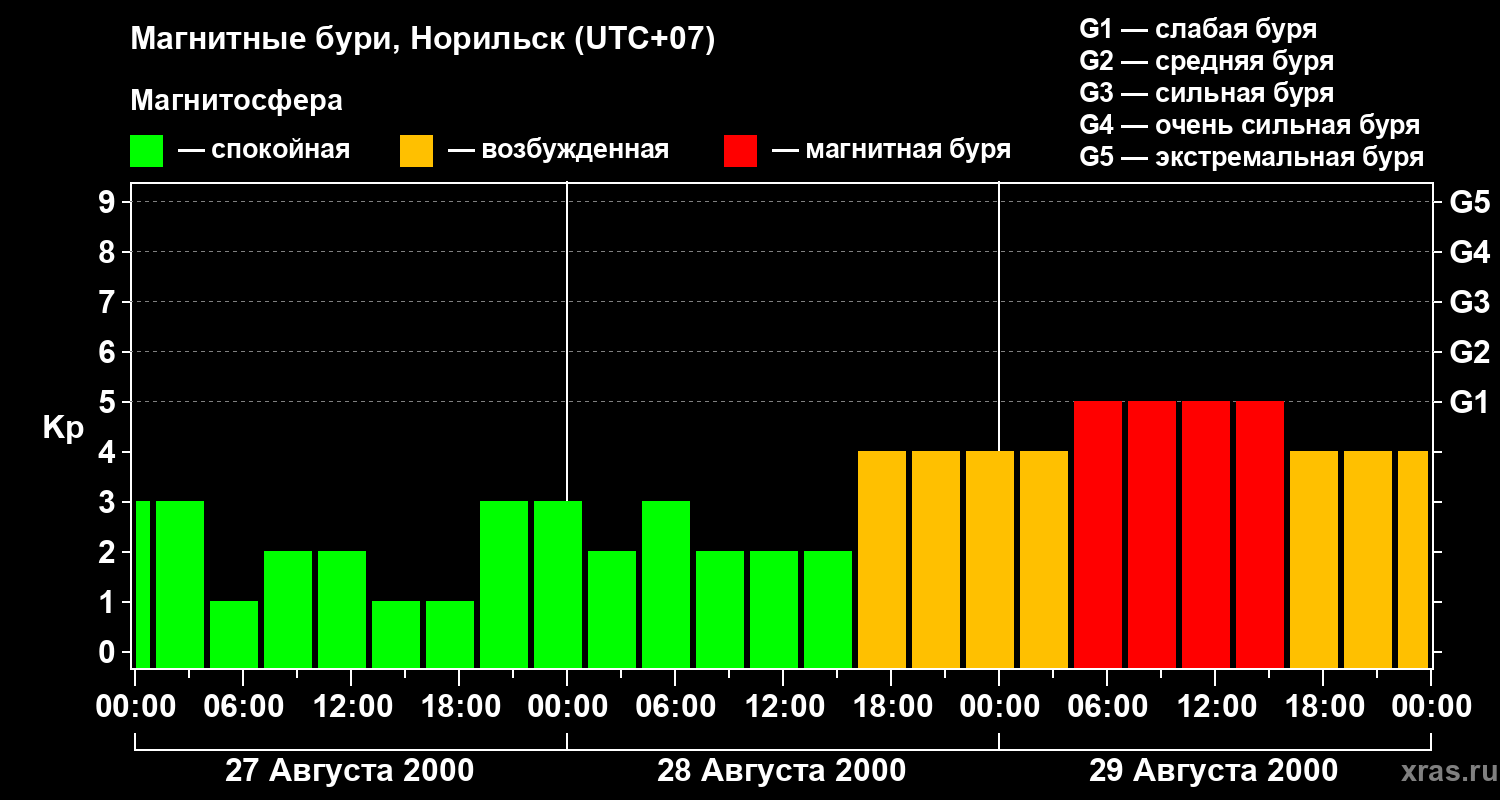Click the '06:00' tick label above 27 Августа

243,707
